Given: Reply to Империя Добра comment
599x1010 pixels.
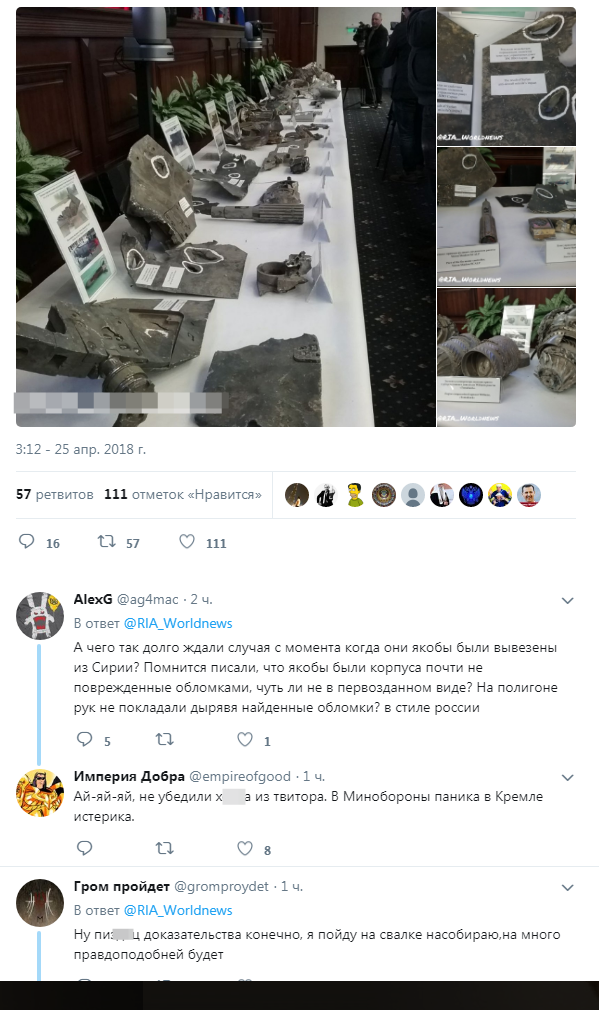Looking at the screenshot, I should [84, 848].
